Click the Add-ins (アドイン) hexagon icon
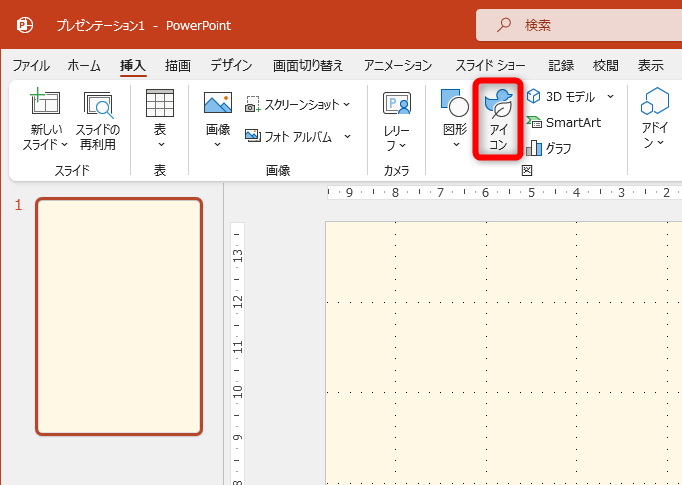Screen dimensions: 682x485 tap(655, 101)
